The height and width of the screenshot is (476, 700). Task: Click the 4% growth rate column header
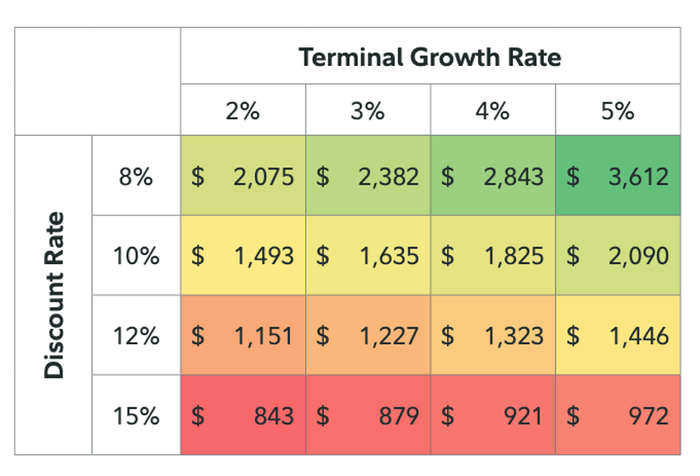click(493, 111)
